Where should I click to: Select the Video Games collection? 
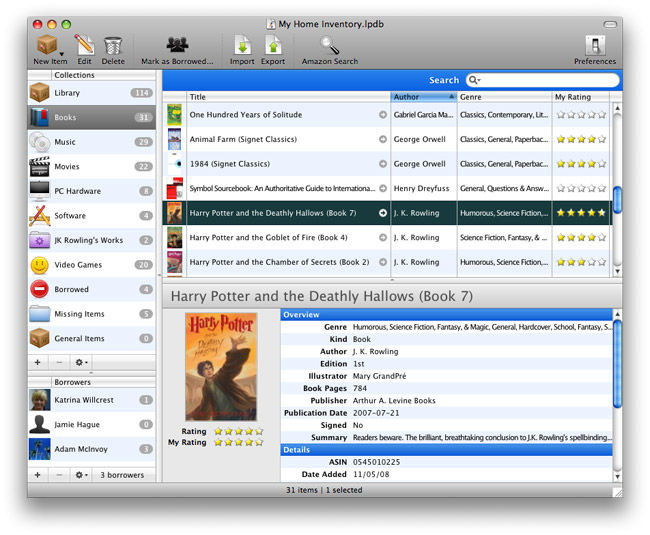pyautogui.click(x=76, y=265)
